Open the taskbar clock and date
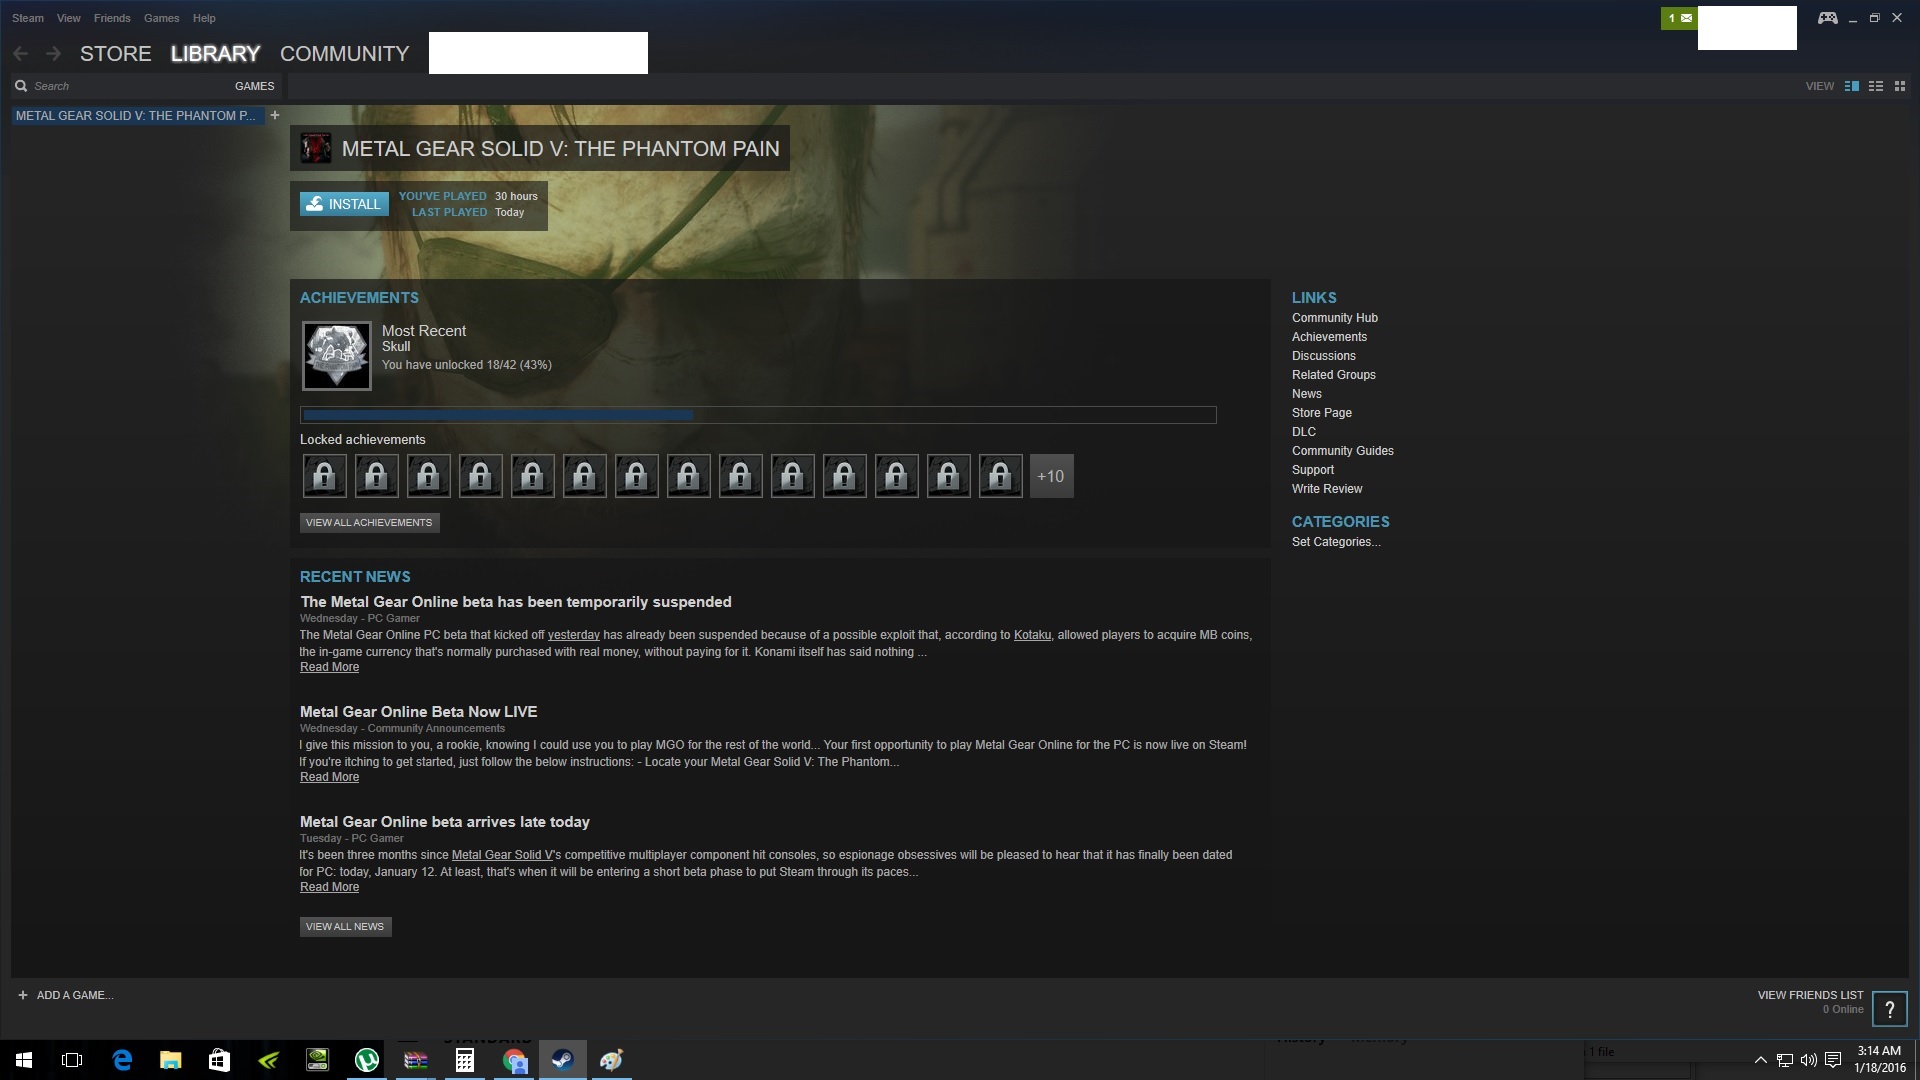 1879,1060
